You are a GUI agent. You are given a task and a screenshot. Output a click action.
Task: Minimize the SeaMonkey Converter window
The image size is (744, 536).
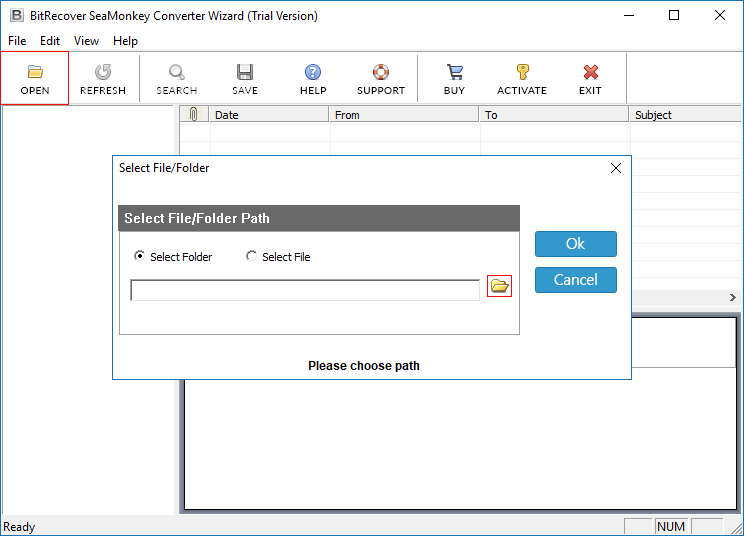click(x=629, y=15)
